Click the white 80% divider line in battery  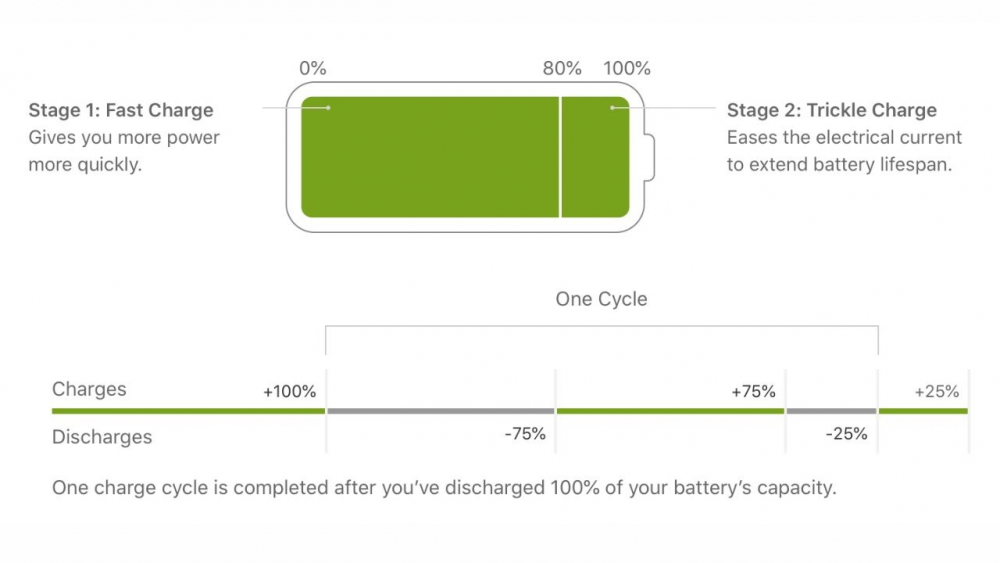560,157
